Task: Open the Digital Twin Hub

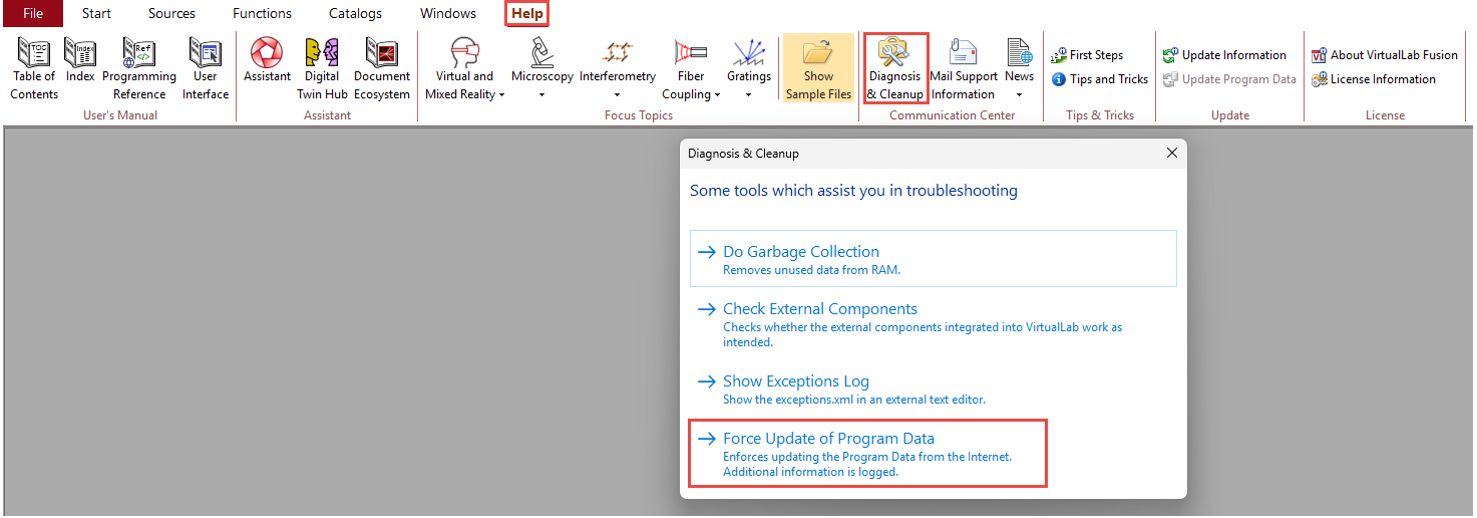Action: (322, 68)
